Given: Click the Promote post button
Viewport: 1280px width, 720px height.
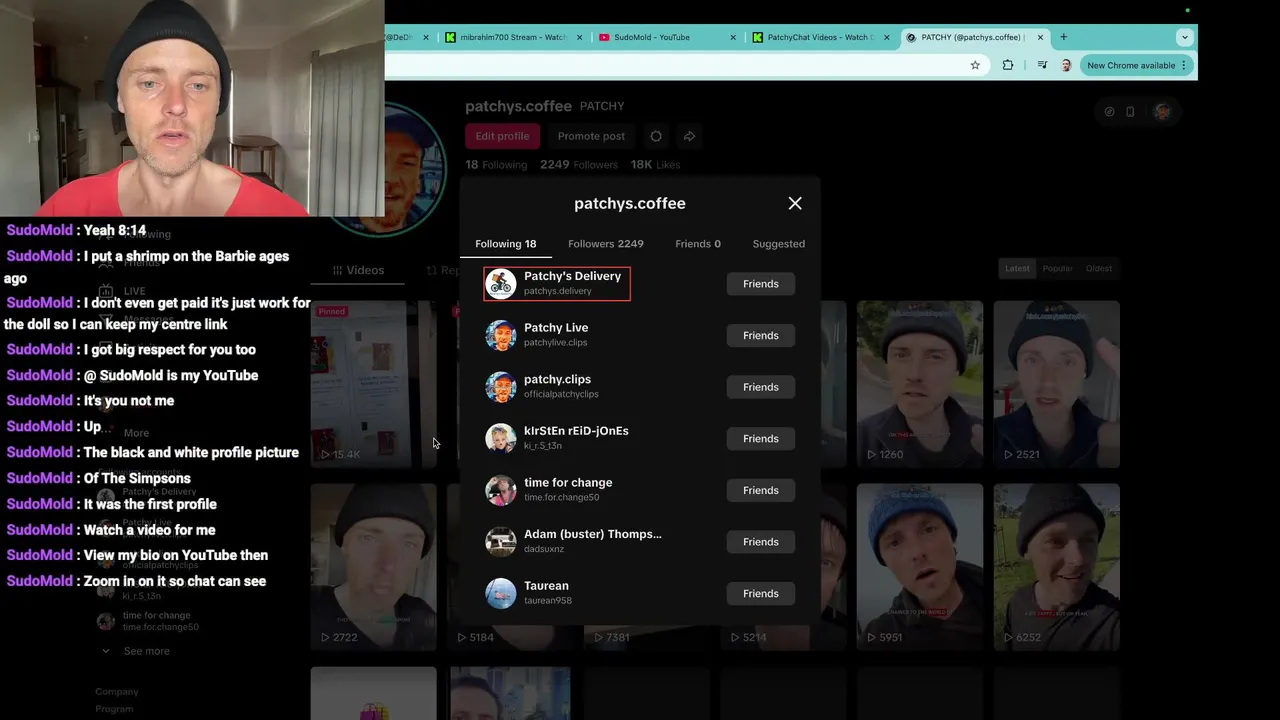Looking at the screenshot, I should [x=591, y=136].
